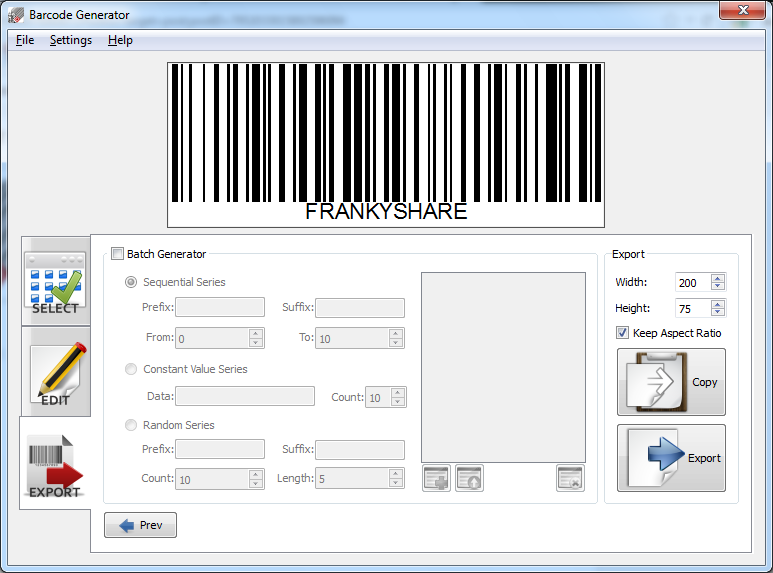Open the Settings menu

pyautogui.click(x=70, y=40)
